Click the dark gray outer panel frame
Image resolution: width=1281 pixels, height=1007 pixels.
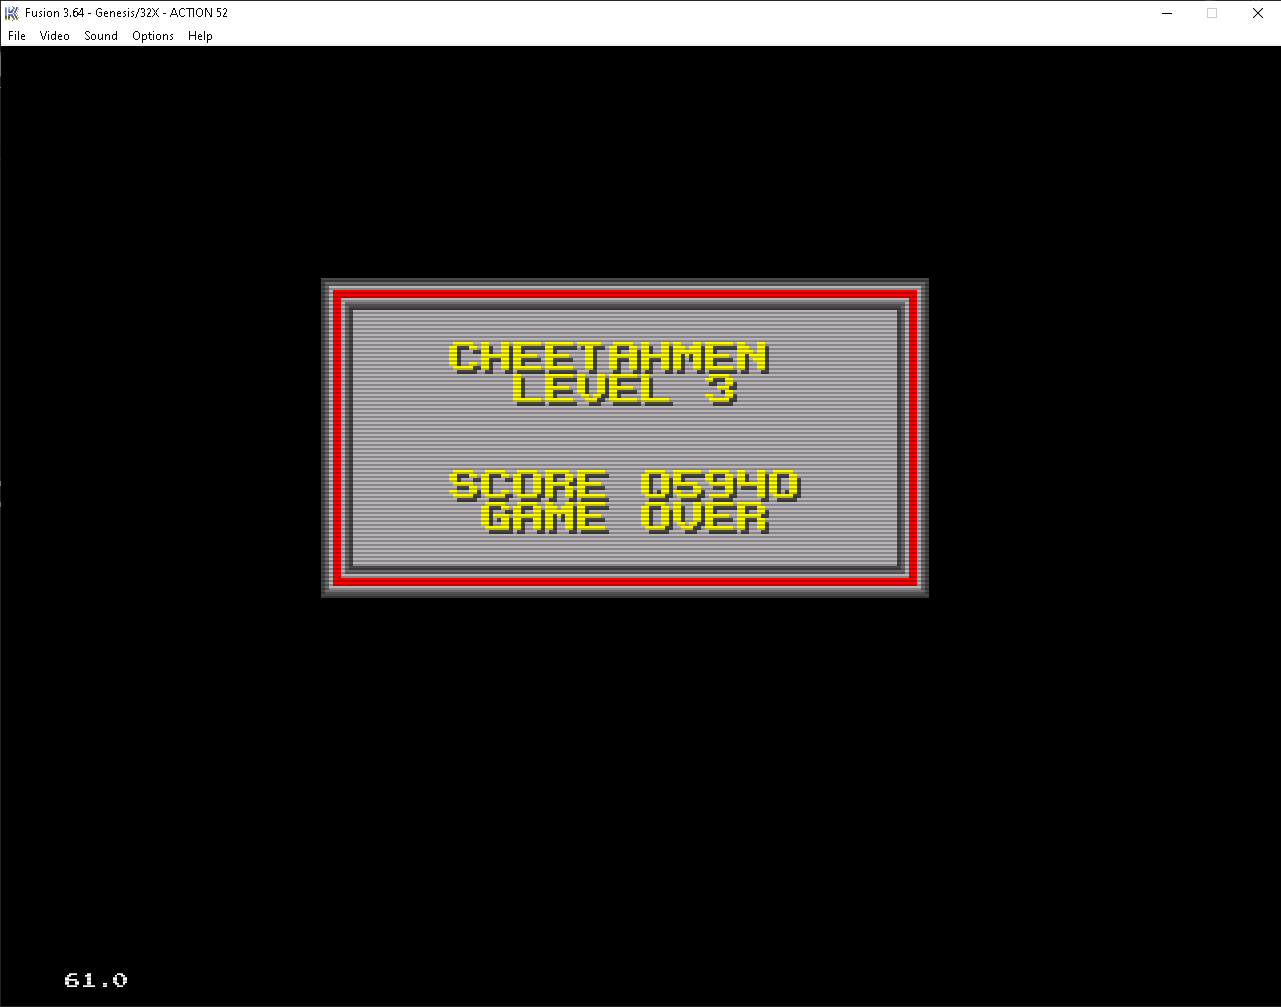625,283
